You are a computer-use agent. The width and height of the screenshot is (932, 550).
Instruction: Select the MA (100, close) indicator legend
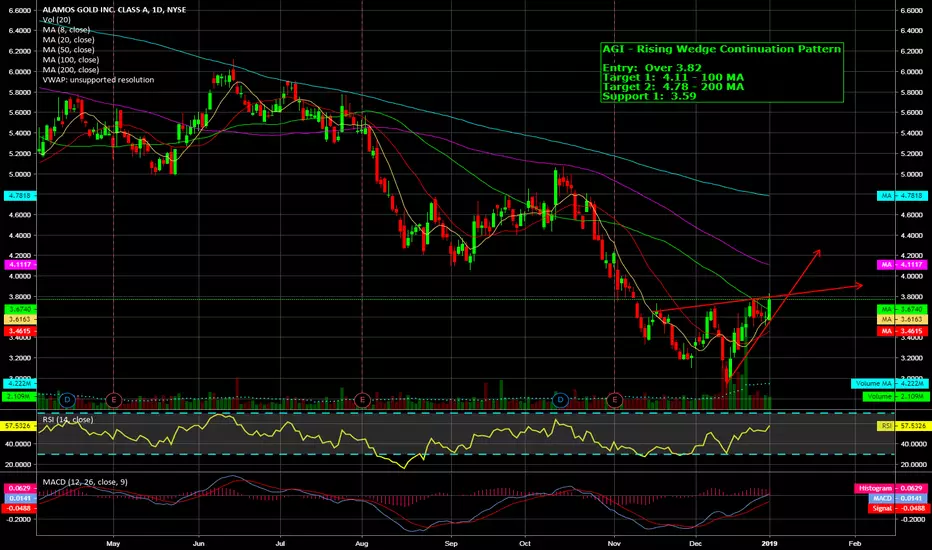(71, 59)
